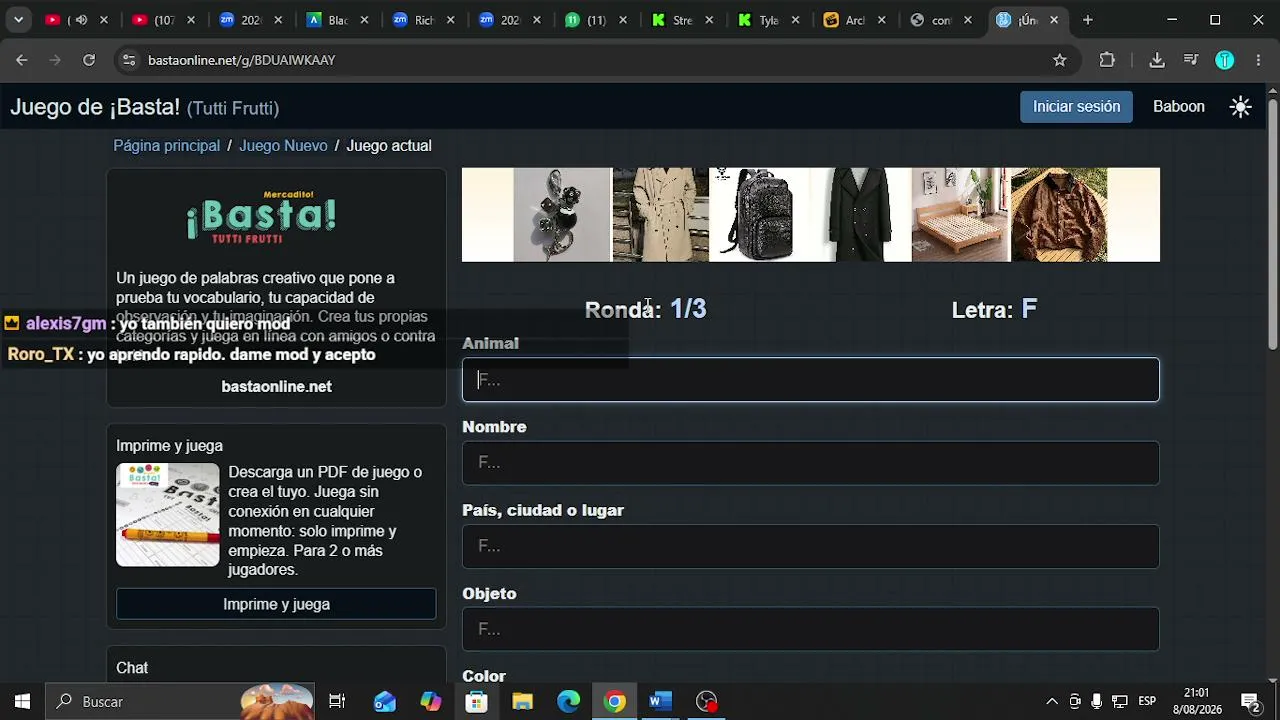
Task: Open the Windows Start menu
Action: point(22,701)
